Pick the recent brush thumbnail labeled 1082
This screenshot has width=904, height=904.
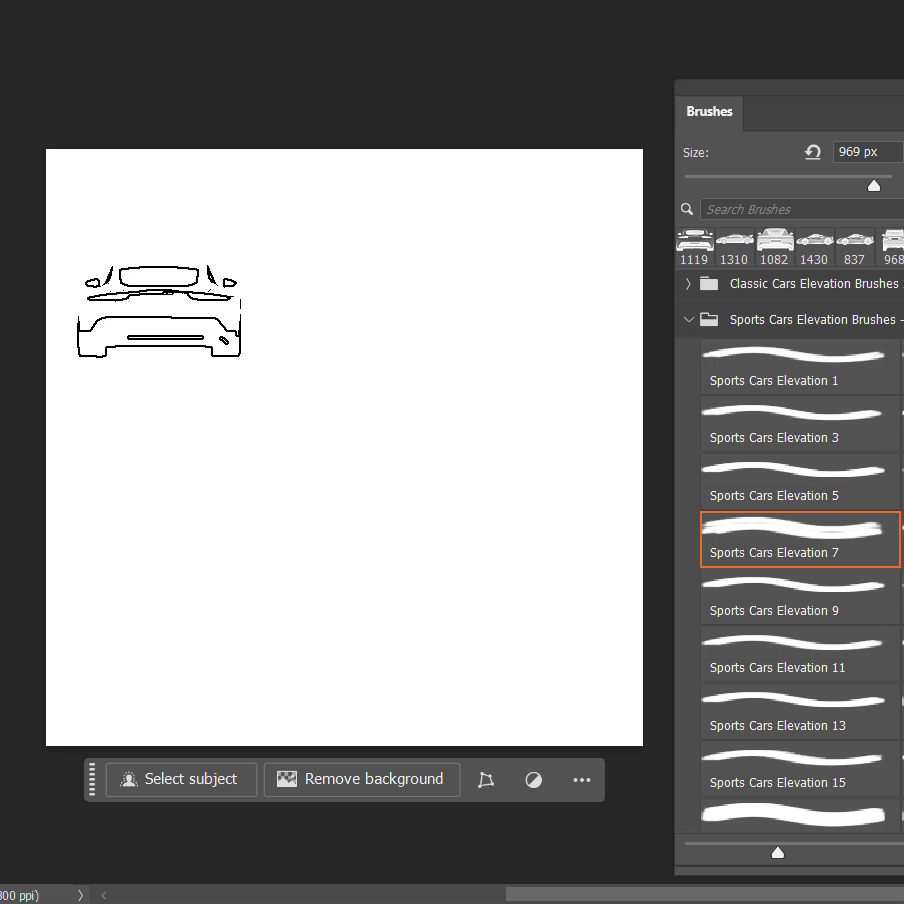(x=774, y=247)
